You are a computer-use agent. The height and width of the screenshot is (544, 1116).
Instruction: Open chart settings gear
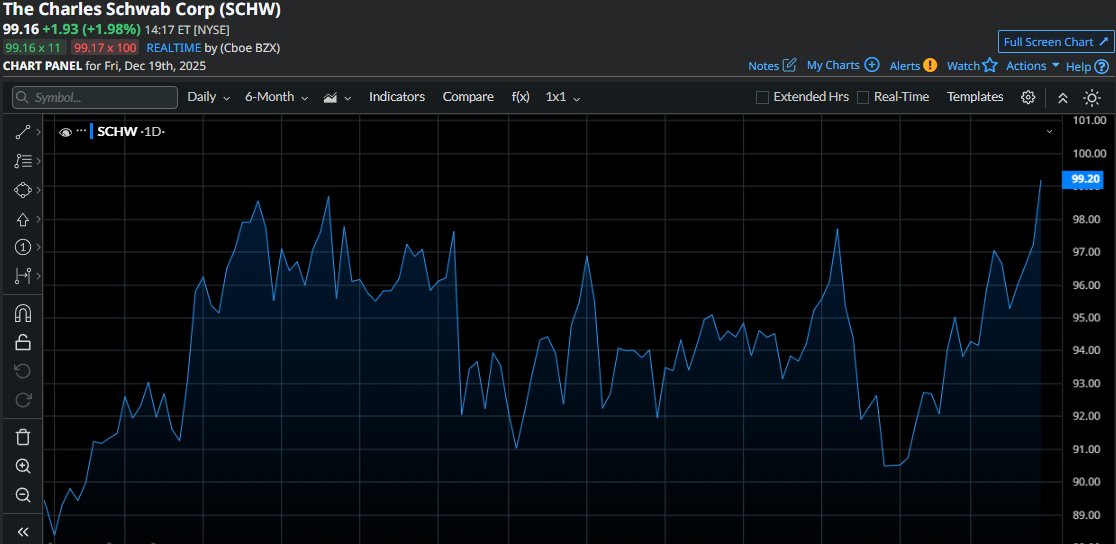click(1028, 98)
